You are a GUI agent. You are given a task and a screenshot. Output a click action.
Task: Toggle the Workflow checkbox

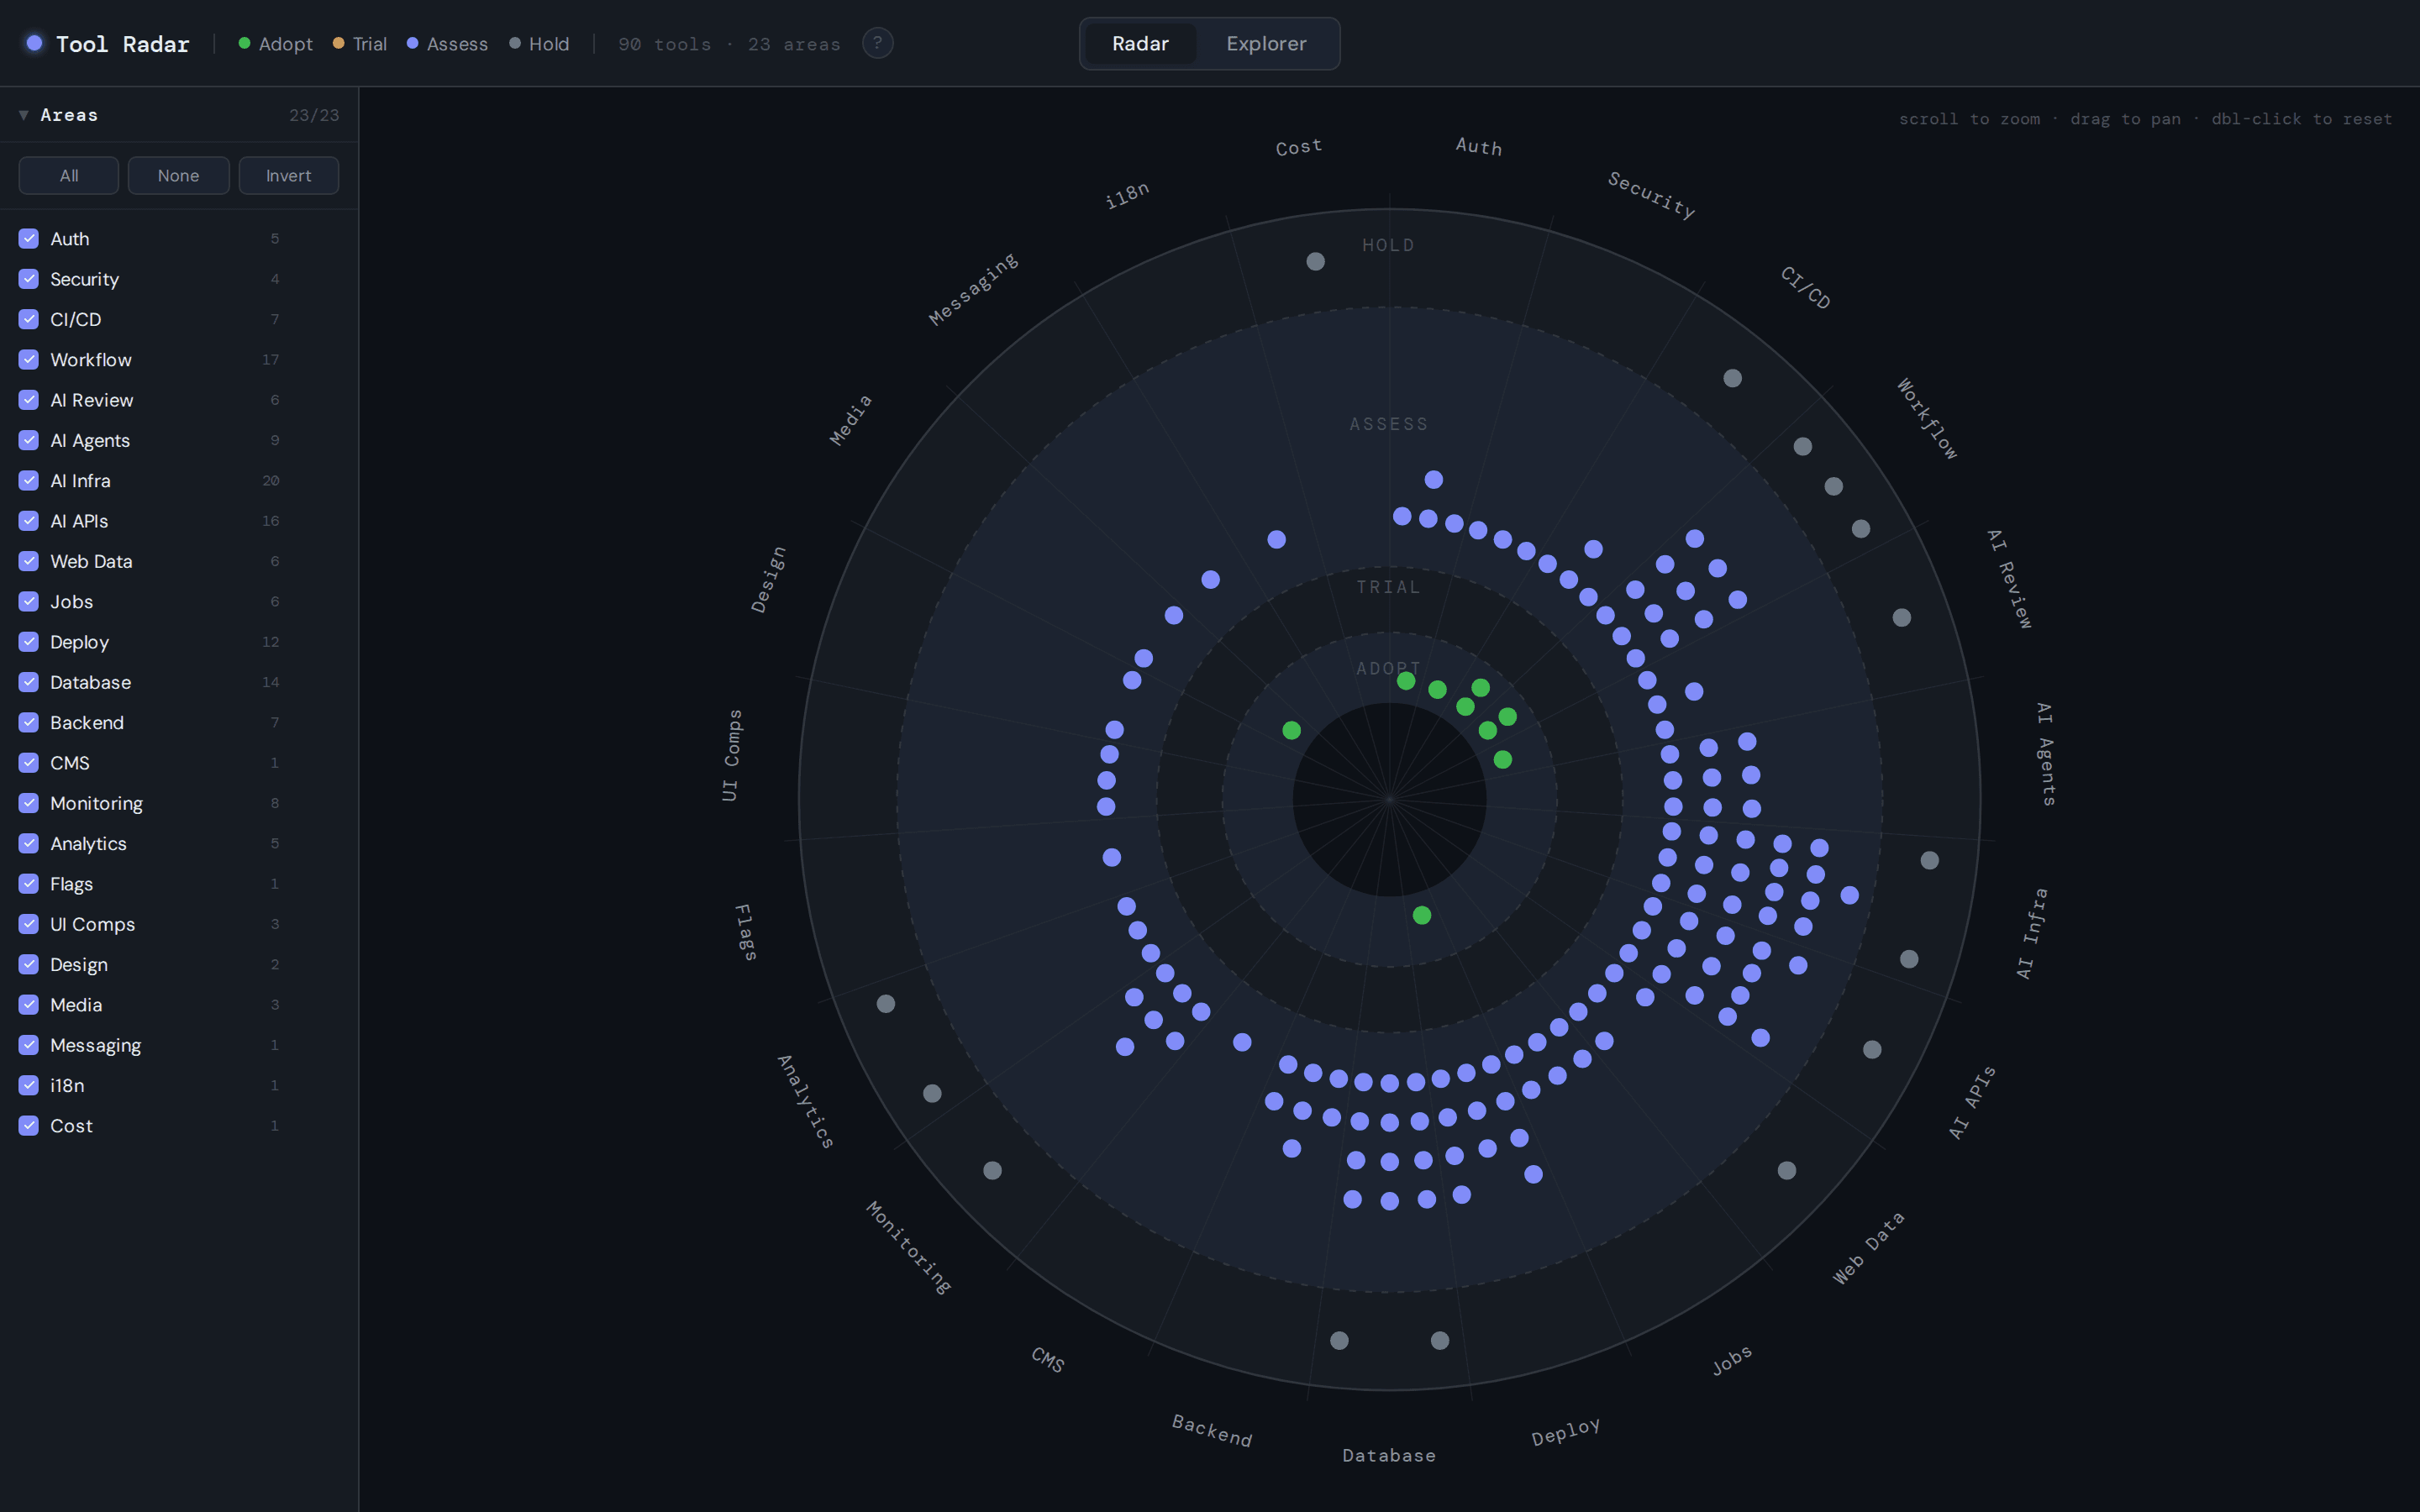[29, 360]
